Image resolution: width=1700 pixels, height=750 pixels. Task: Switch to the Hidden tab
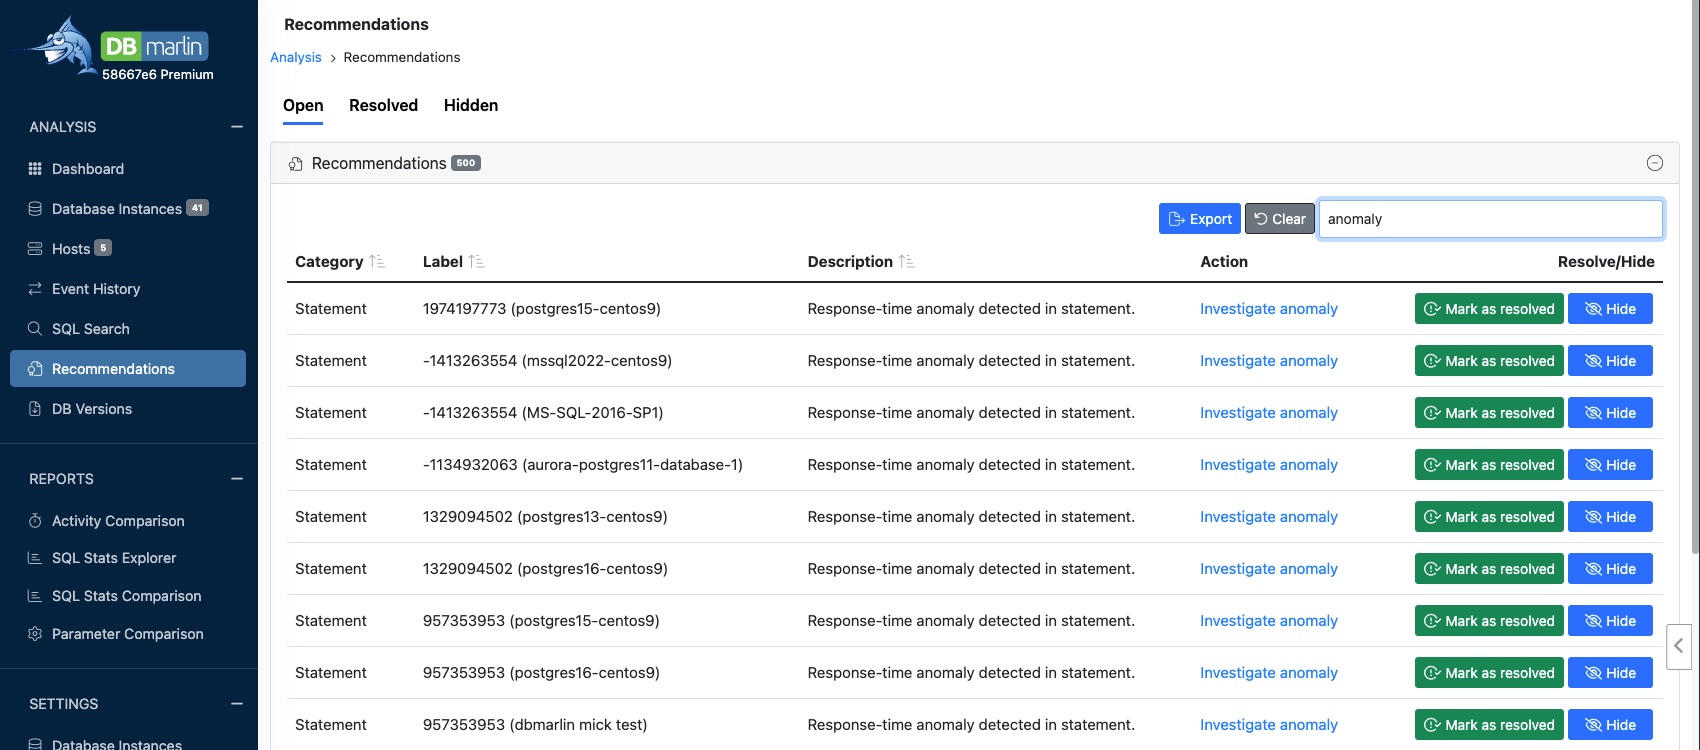pos(471,106)
